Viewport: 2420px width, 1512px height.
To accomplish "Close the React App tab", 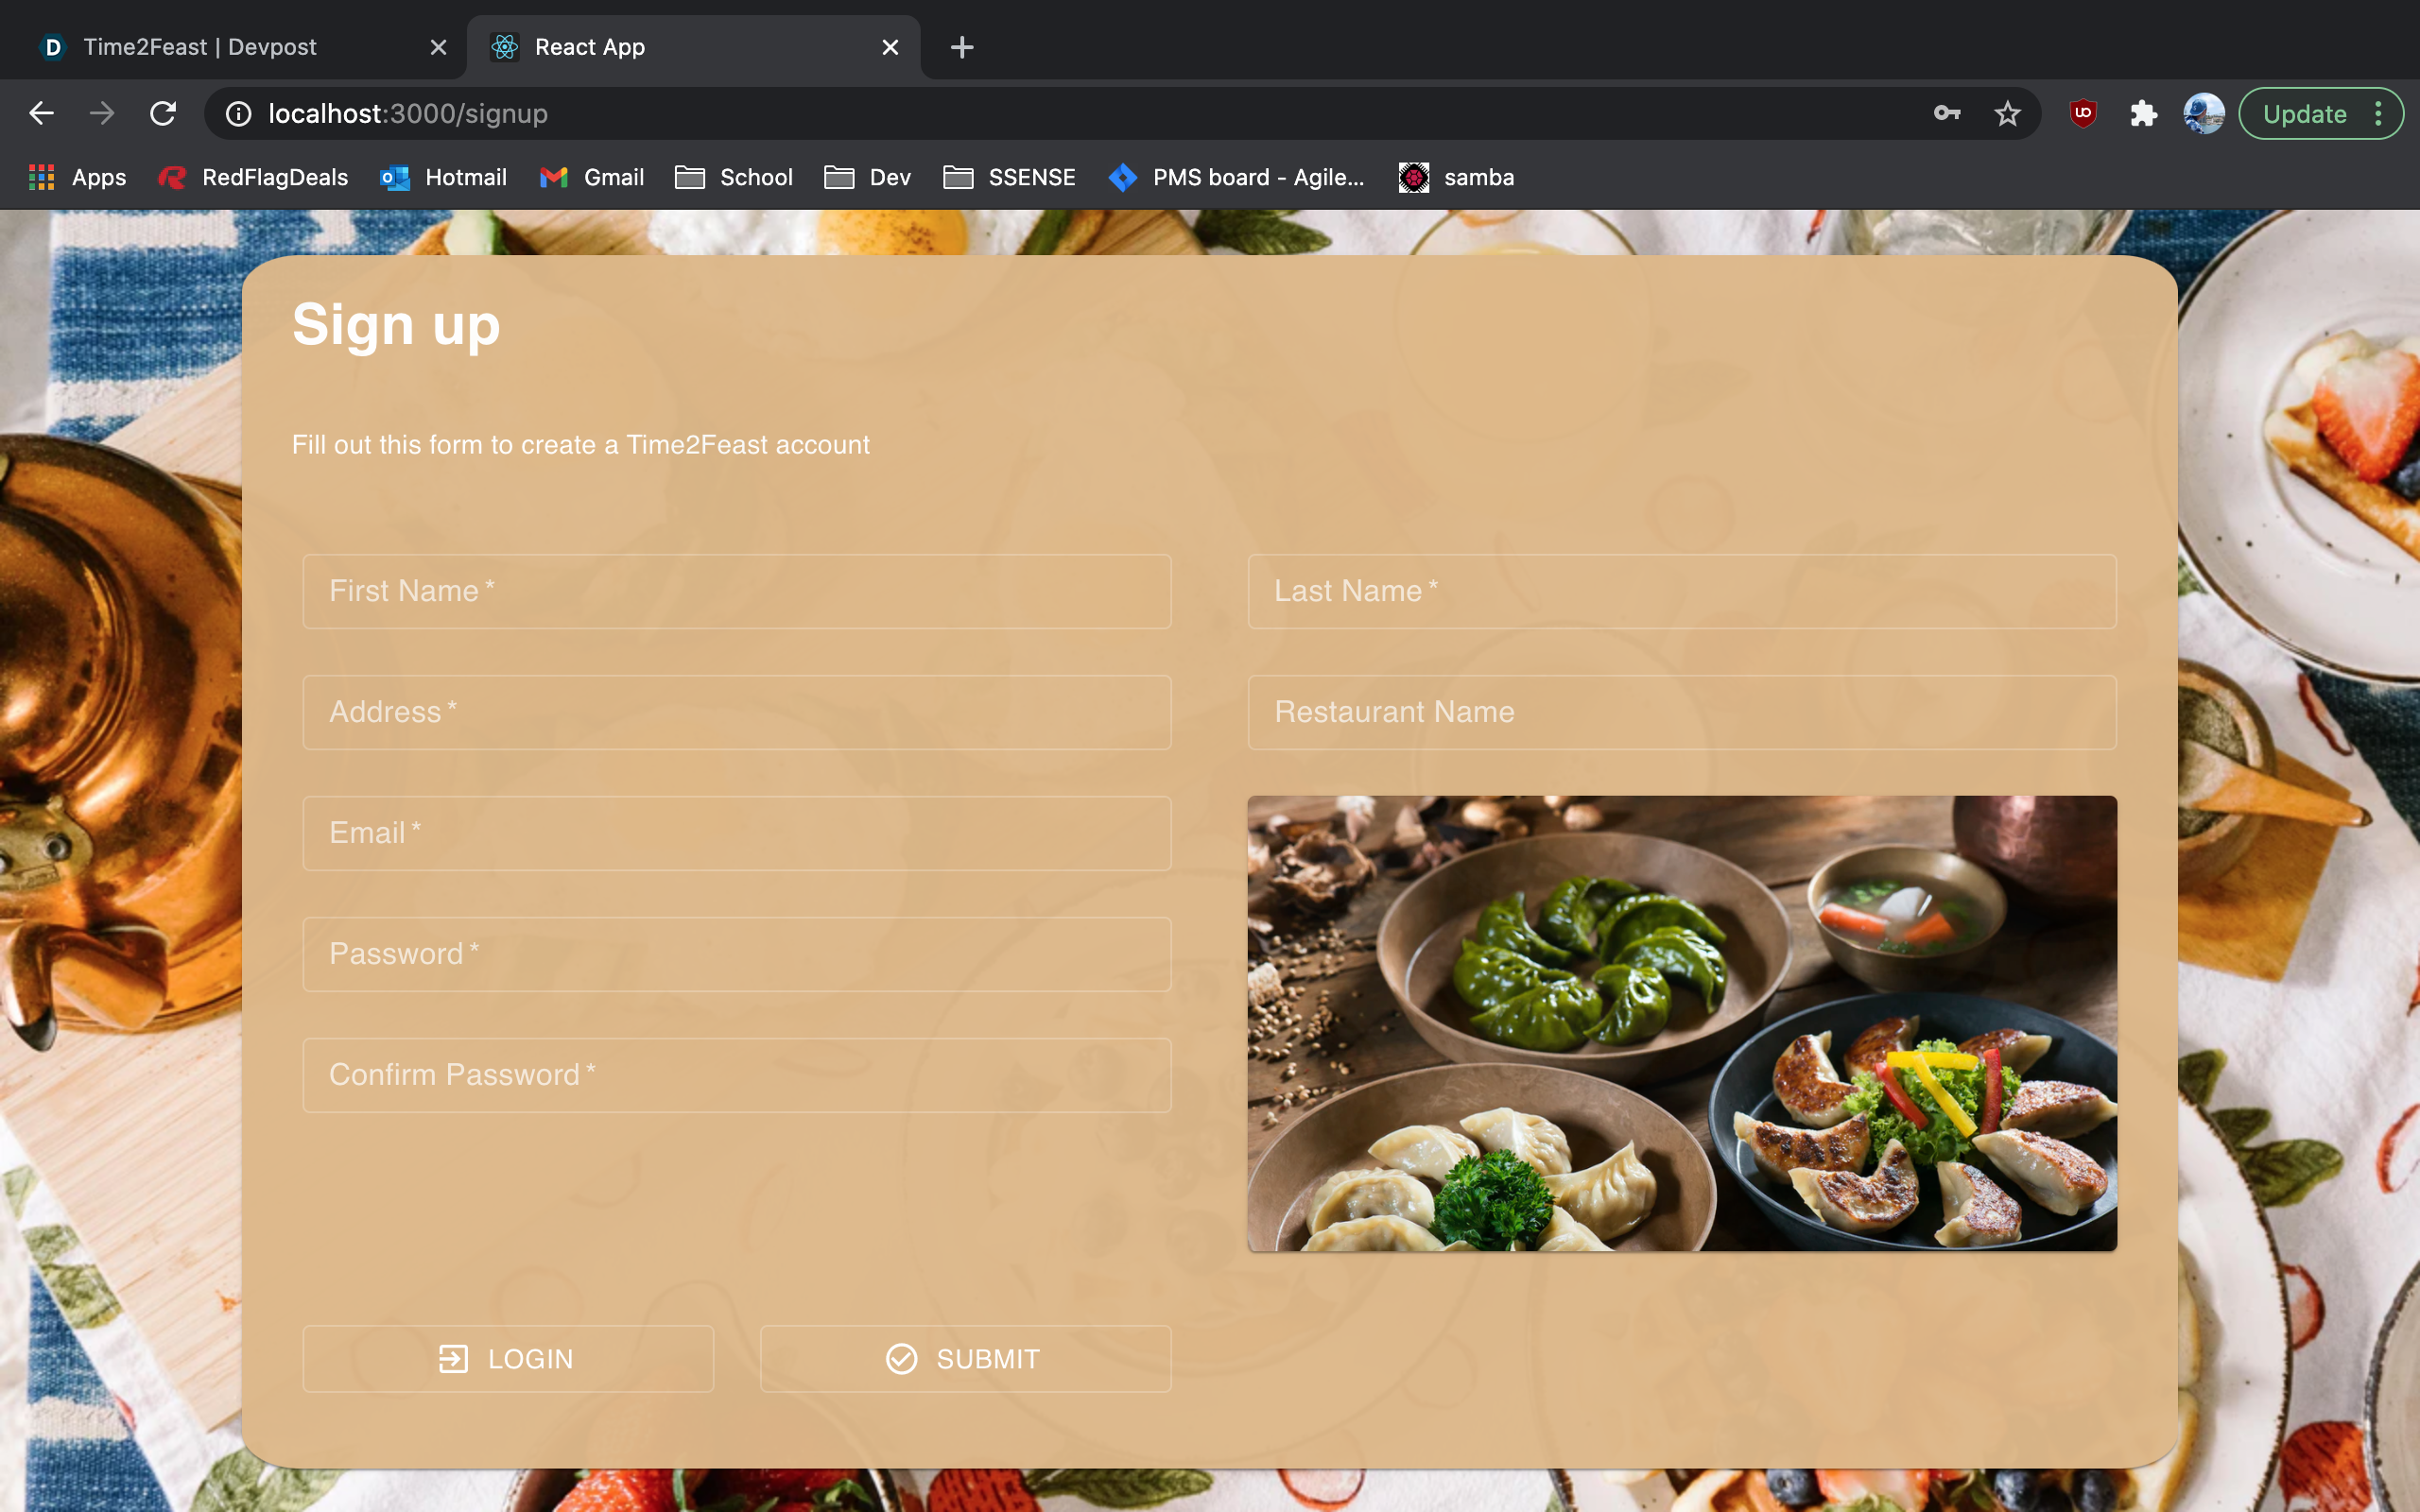I will 890,47.
